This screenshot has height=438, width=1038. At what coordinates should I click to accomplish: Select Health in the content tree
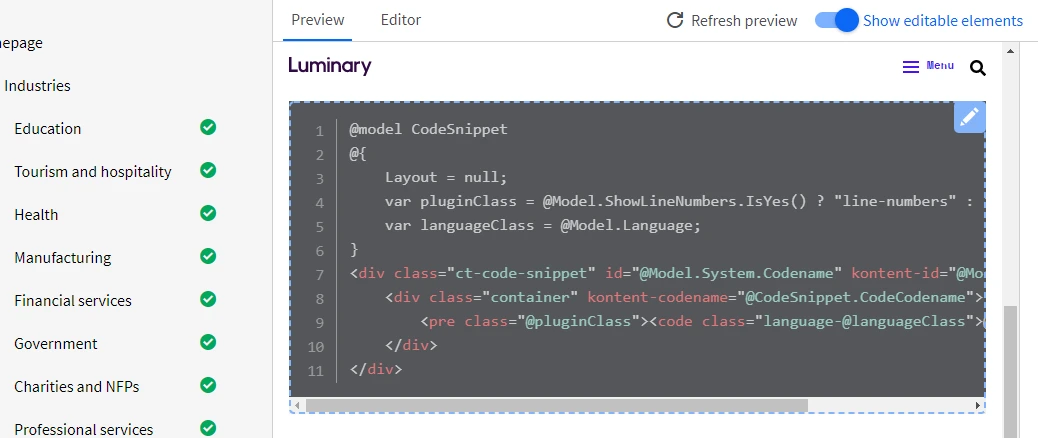(36, 214)
